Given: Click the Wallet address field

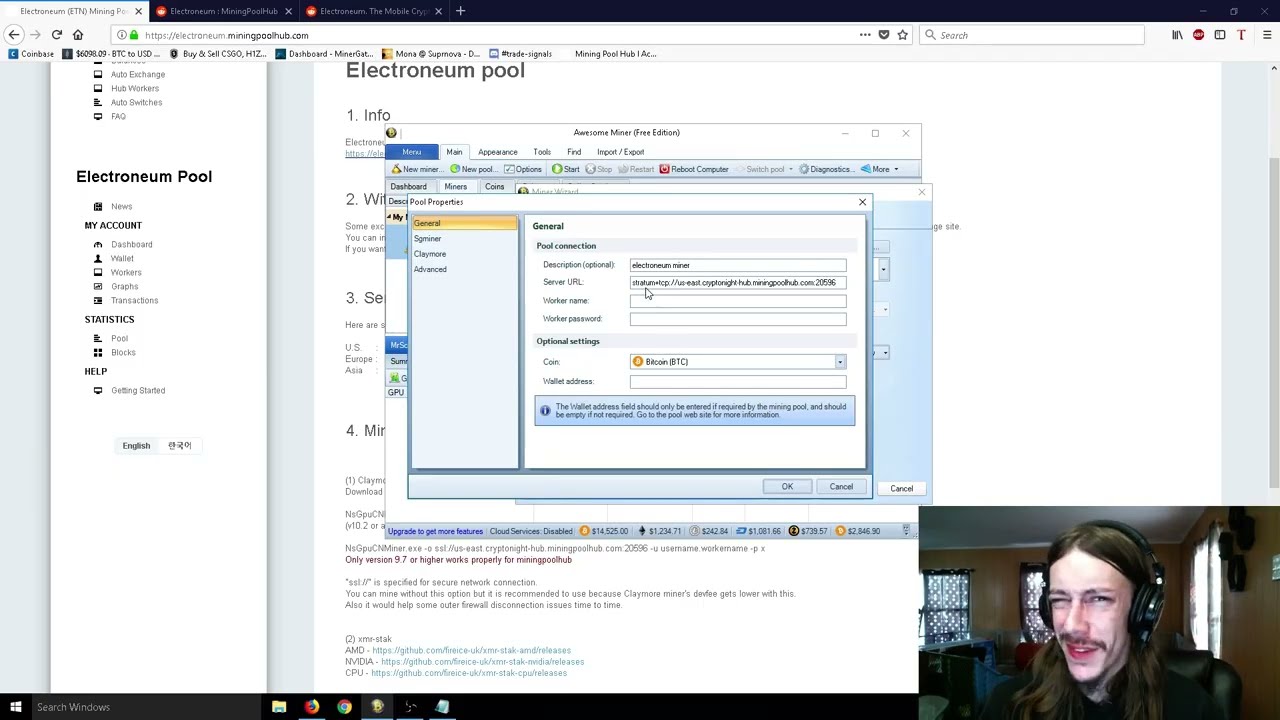Looking at the screenshot, I should tap(738, 381).
